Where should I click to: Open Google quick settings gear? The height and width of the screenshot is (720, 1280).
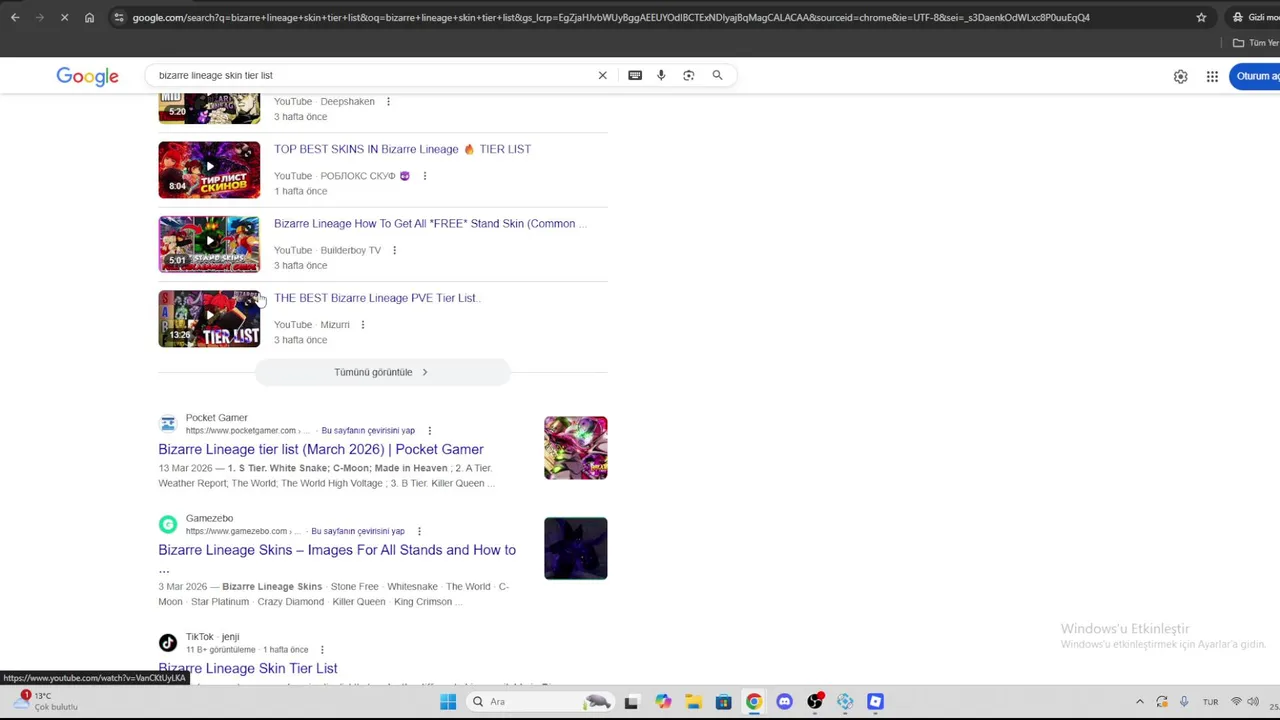point(1181,76)
